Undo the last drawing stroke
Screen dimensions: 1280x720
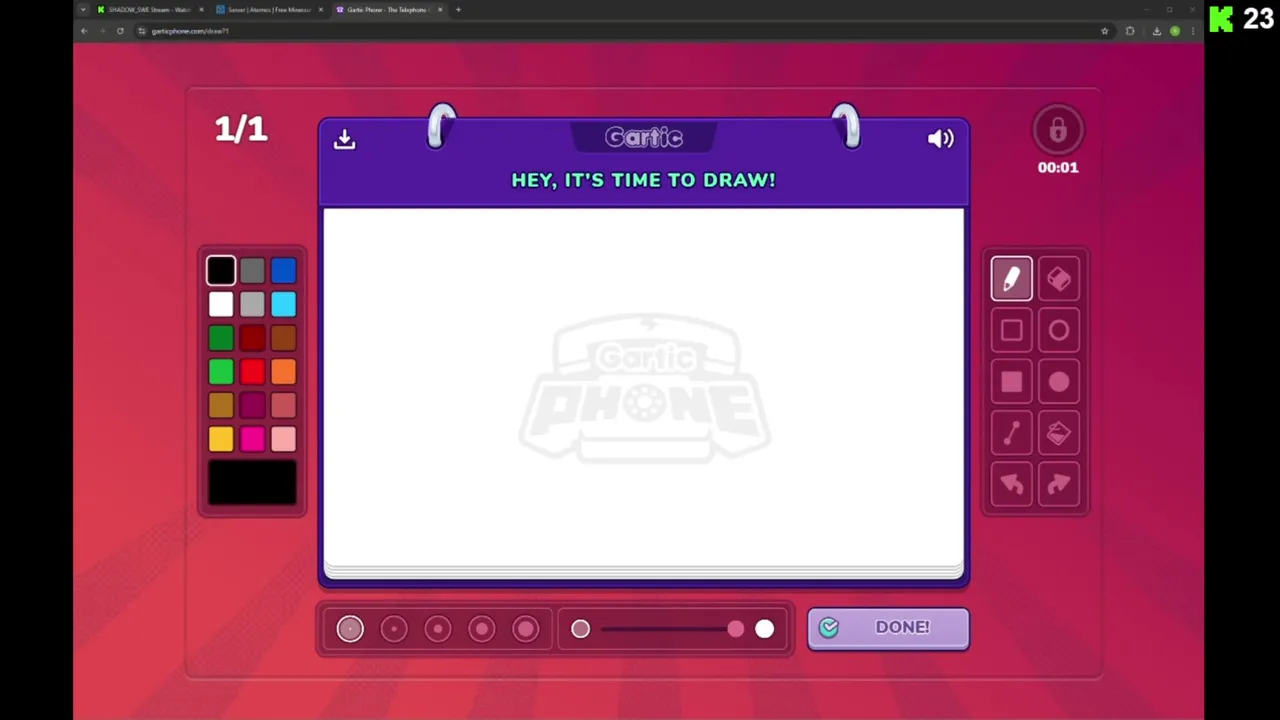pyautogui.click(x=1011, y=485)
